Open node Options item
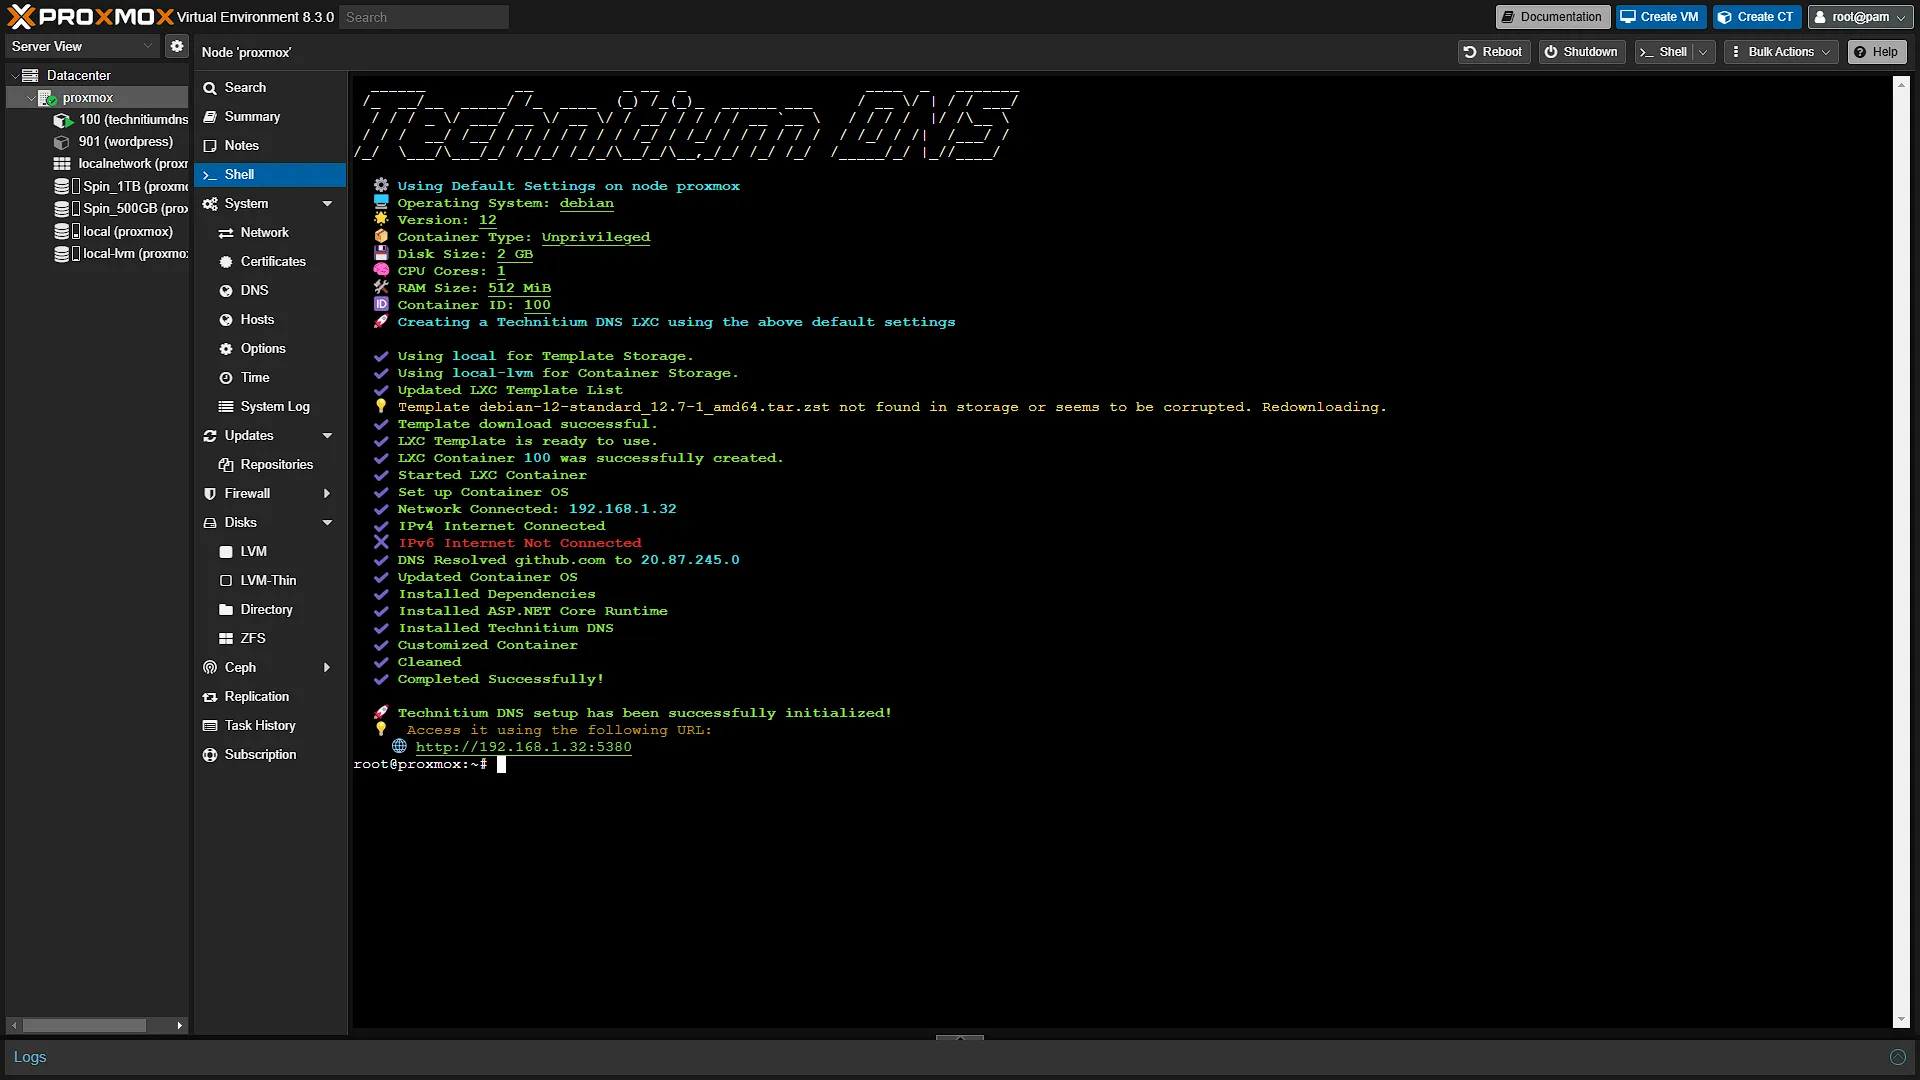This screenshot has height=1080, width=1920. pos(270,349)
